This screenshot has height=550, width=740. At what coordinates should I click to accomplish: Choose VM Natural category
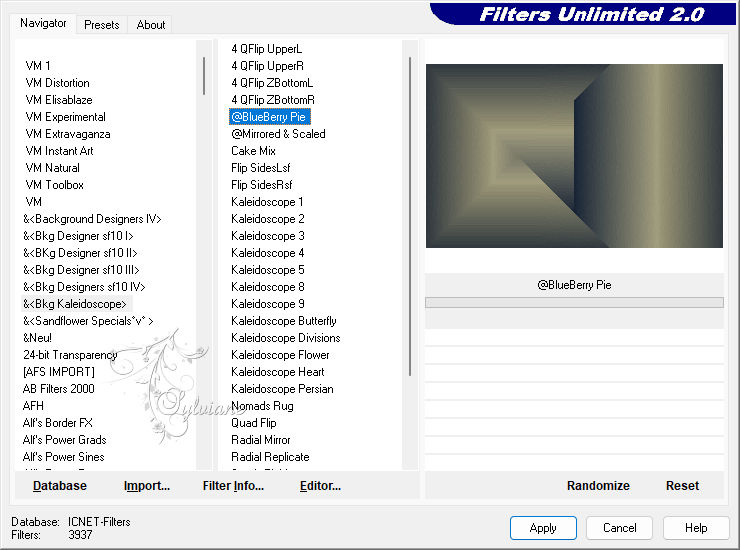point(52,168)
